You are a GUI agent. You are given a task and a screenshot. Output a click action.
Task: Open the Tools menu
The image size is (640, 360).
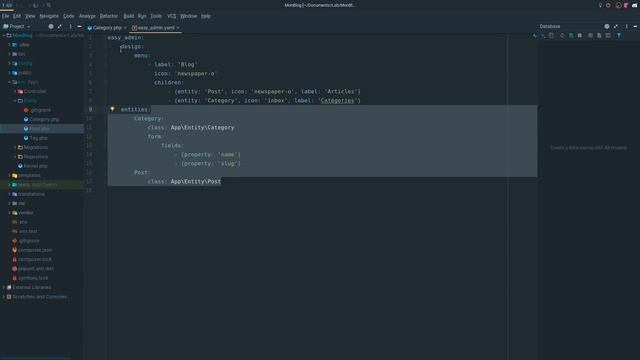156,16
